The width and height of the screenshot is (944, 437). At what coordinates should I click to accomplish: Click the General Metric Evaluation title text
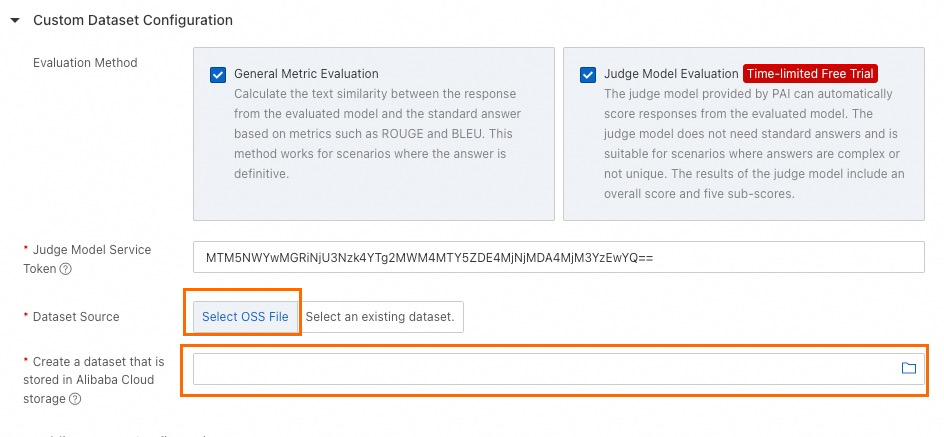306,74
